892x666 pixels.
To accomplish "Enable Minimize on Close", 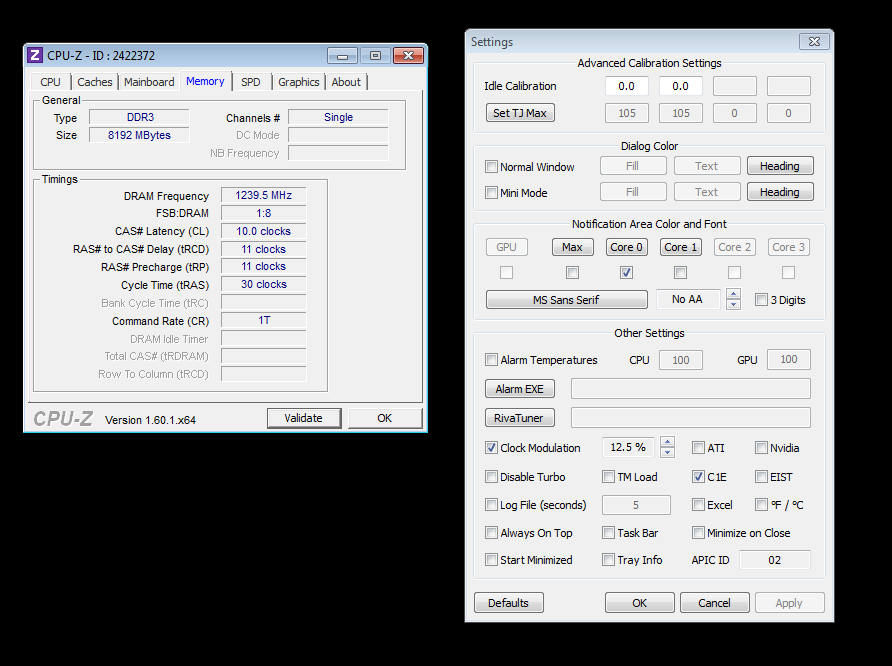I will click(x=698, y=532).
